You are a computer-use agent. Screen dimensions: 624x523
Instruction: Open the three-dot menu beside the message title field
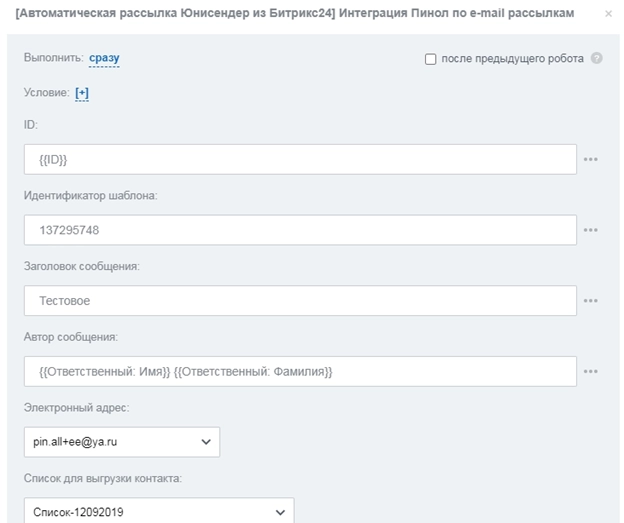click(x=590, y=301)
